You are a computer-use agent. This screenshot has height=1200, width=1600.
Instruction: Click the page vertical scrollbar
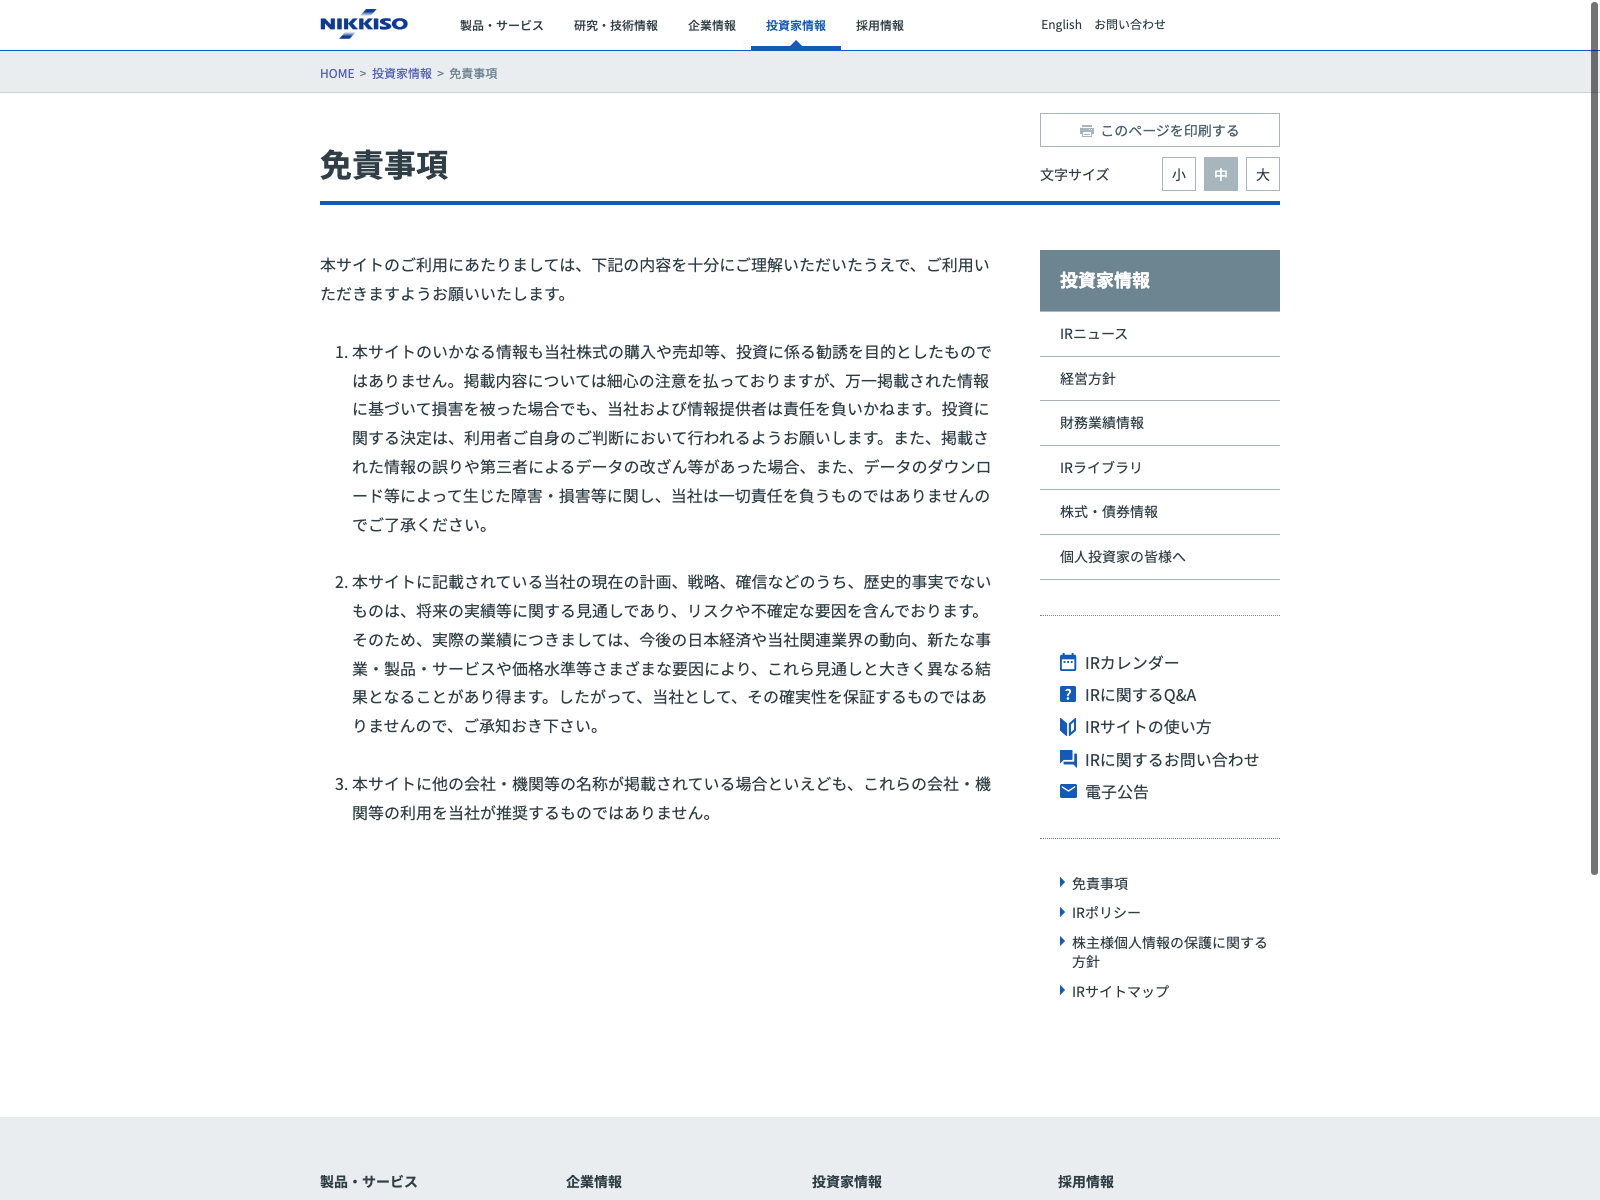coord(1594,440)
